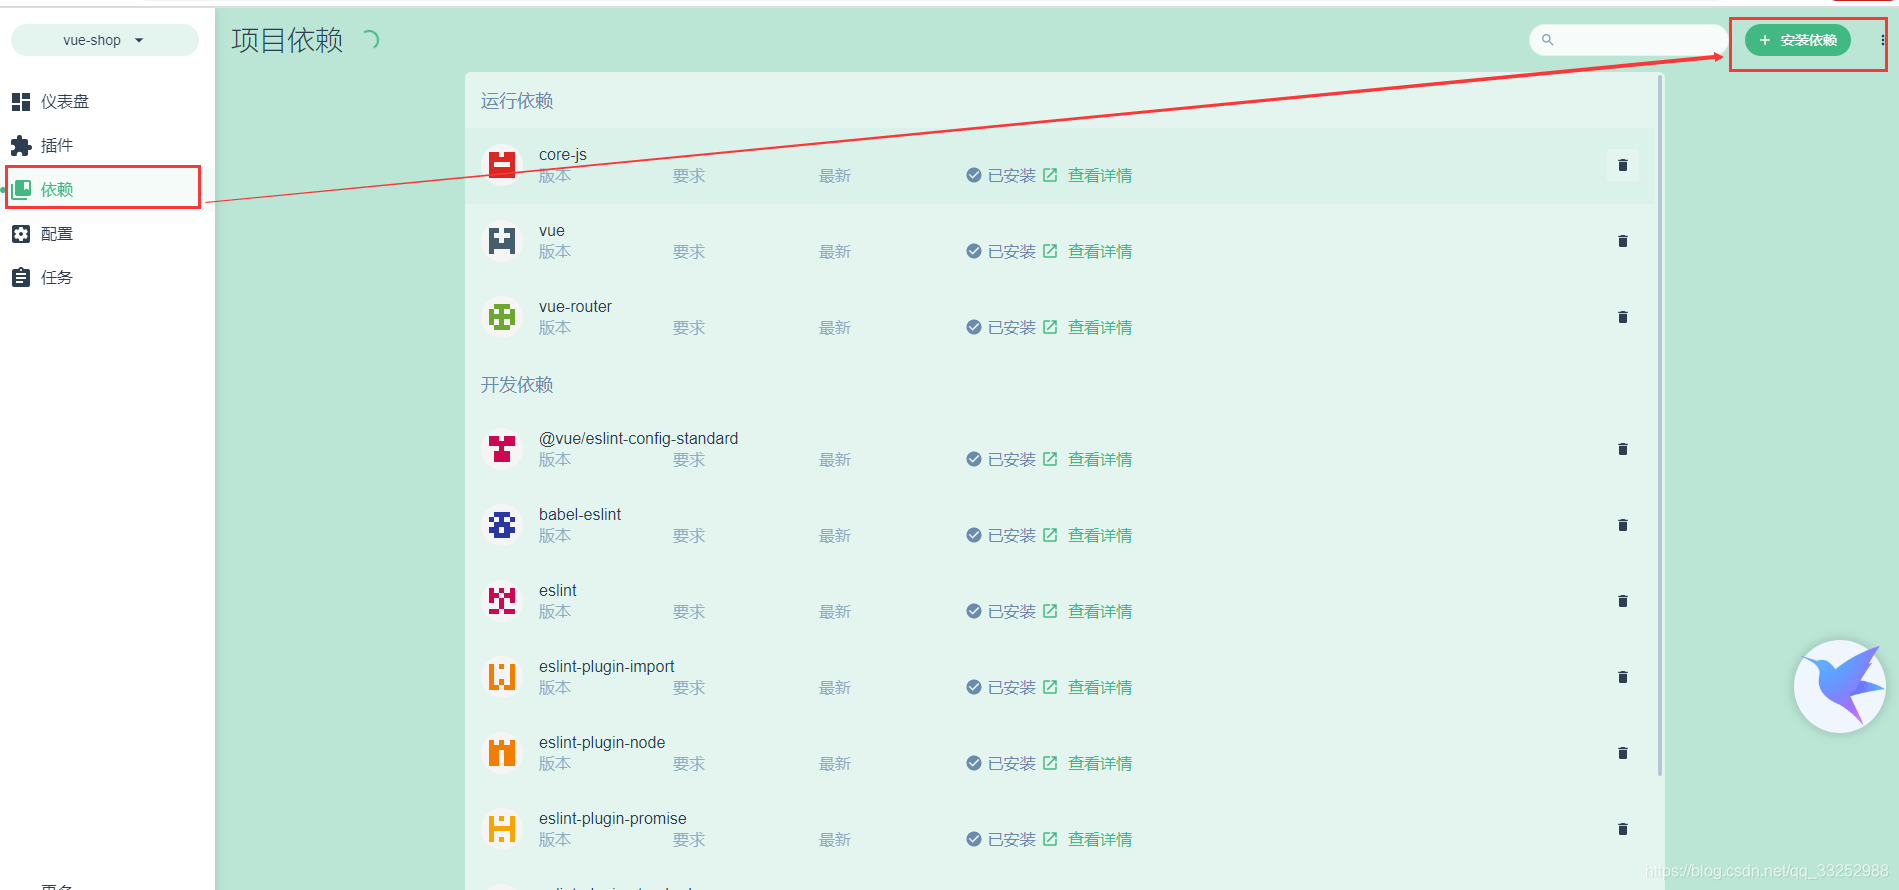1899x890 pixels.
Task: Select the 依赖 dependencies menu item
Action: pyautogui.click(x=107, y=189)
